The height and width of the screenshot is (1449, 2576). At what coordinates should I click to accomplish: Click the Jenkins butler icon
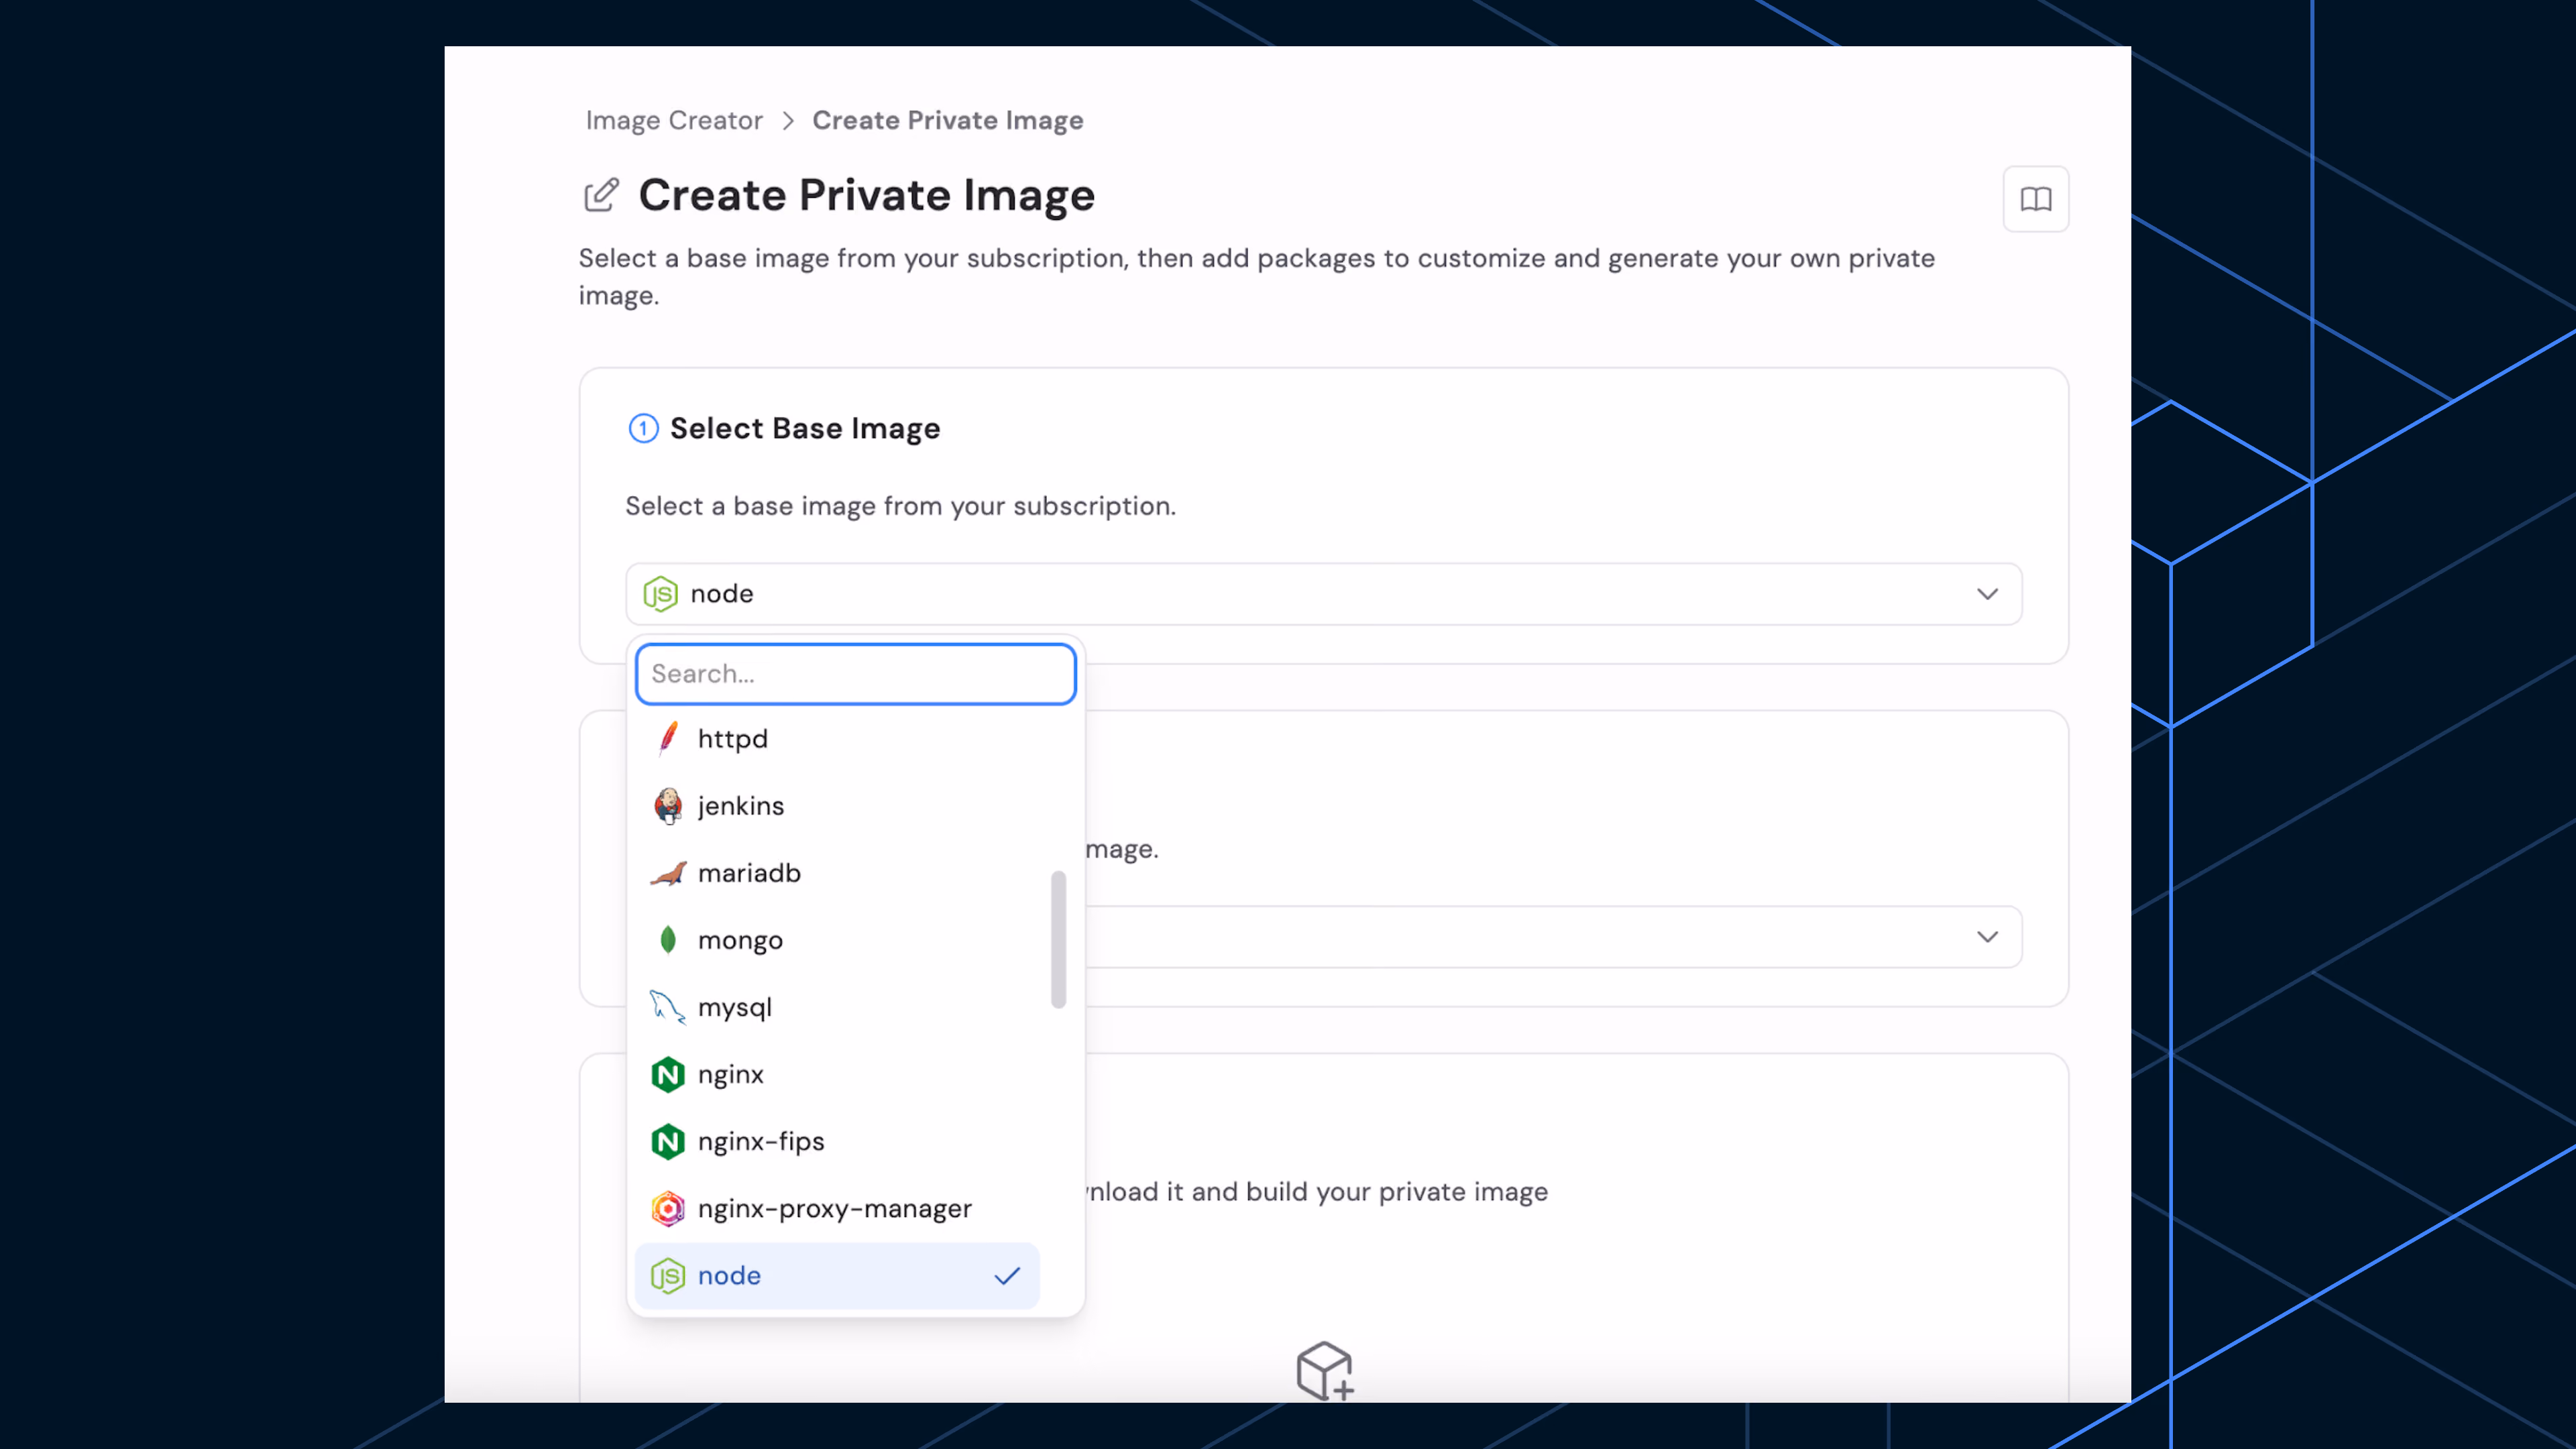tap(668, 805)
